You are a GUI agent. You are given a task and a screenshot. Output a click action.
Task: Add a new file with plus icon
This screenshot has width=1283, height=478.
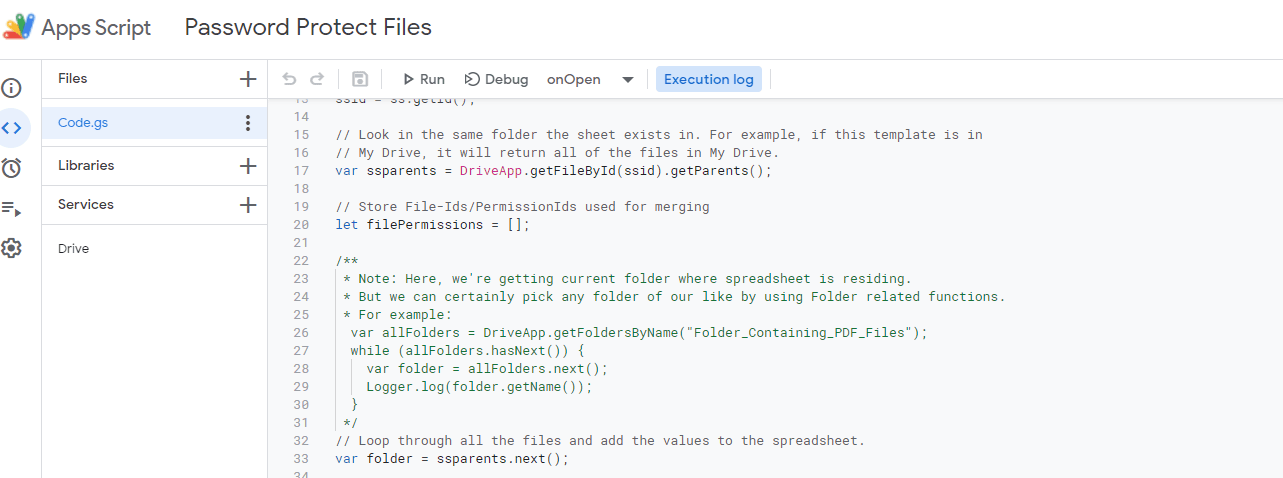click(248, 79)
